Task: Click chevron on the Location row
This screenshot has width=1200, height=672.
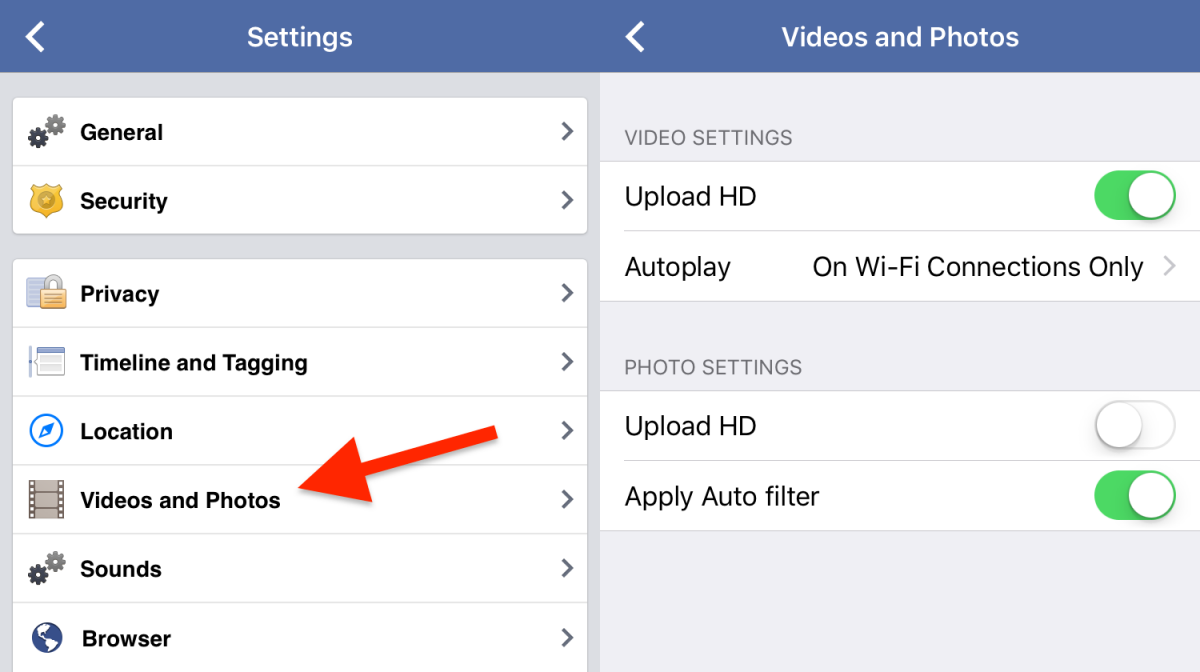Action: click(x=567, y=431)
